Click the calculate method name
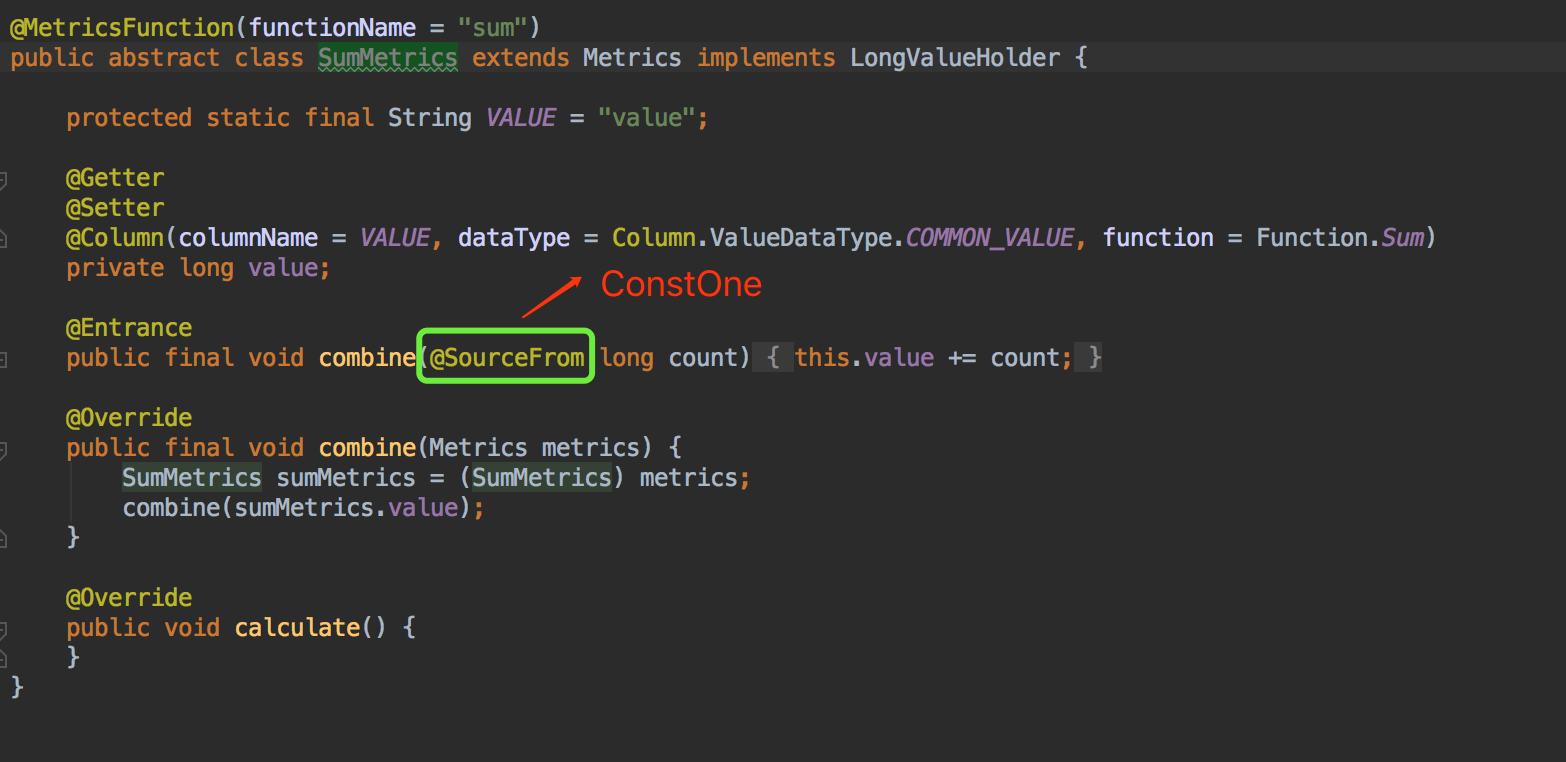Screen dimensions: 1566x762 coord(297,627)
